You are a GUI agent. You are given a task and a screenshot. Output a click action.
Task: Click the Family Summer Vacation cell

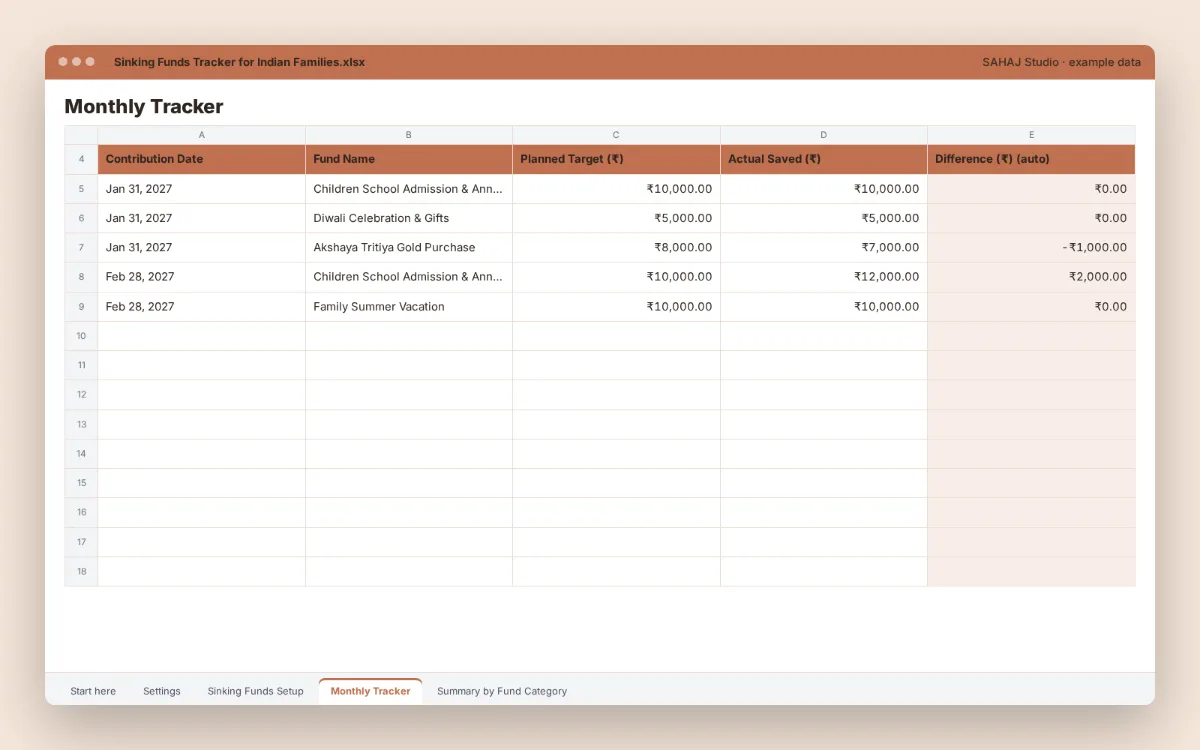409,306
